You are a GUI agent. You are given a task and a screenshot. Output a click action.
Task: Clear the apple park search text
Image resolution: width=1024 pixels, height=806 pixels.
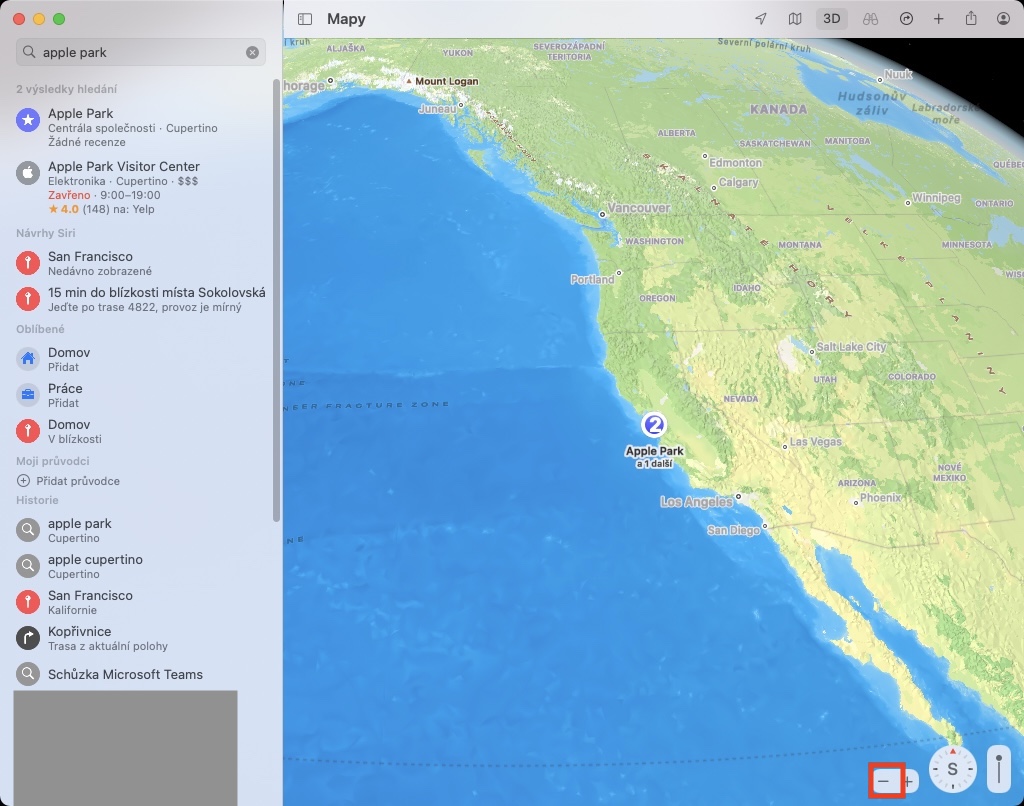pos(252,52)
